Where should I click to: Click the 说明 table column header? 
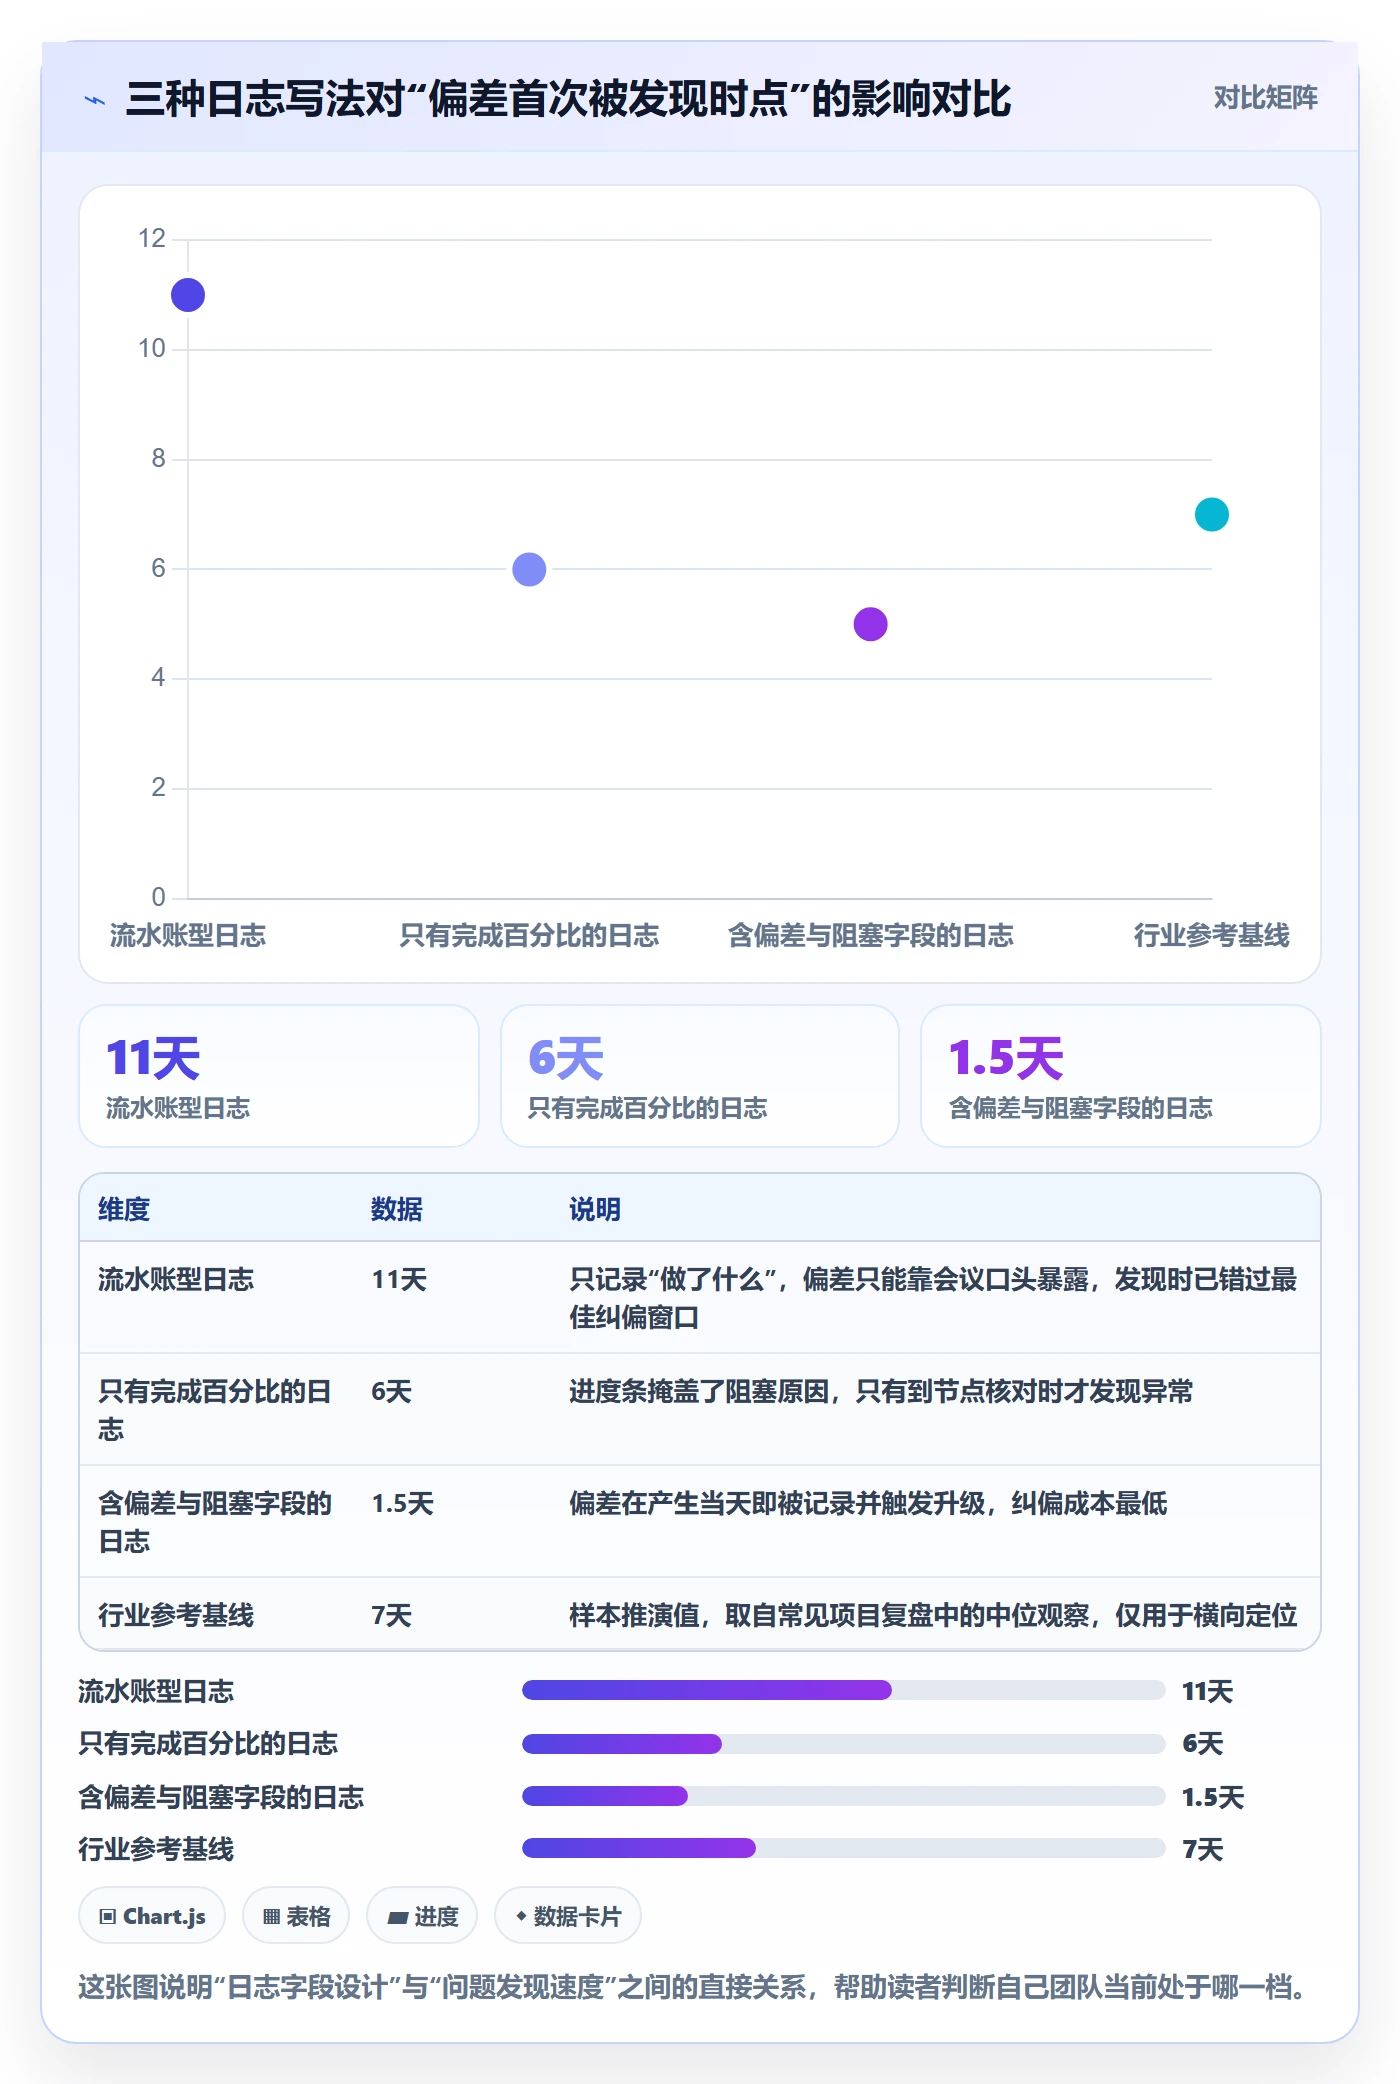click(x=595, y=1209)
